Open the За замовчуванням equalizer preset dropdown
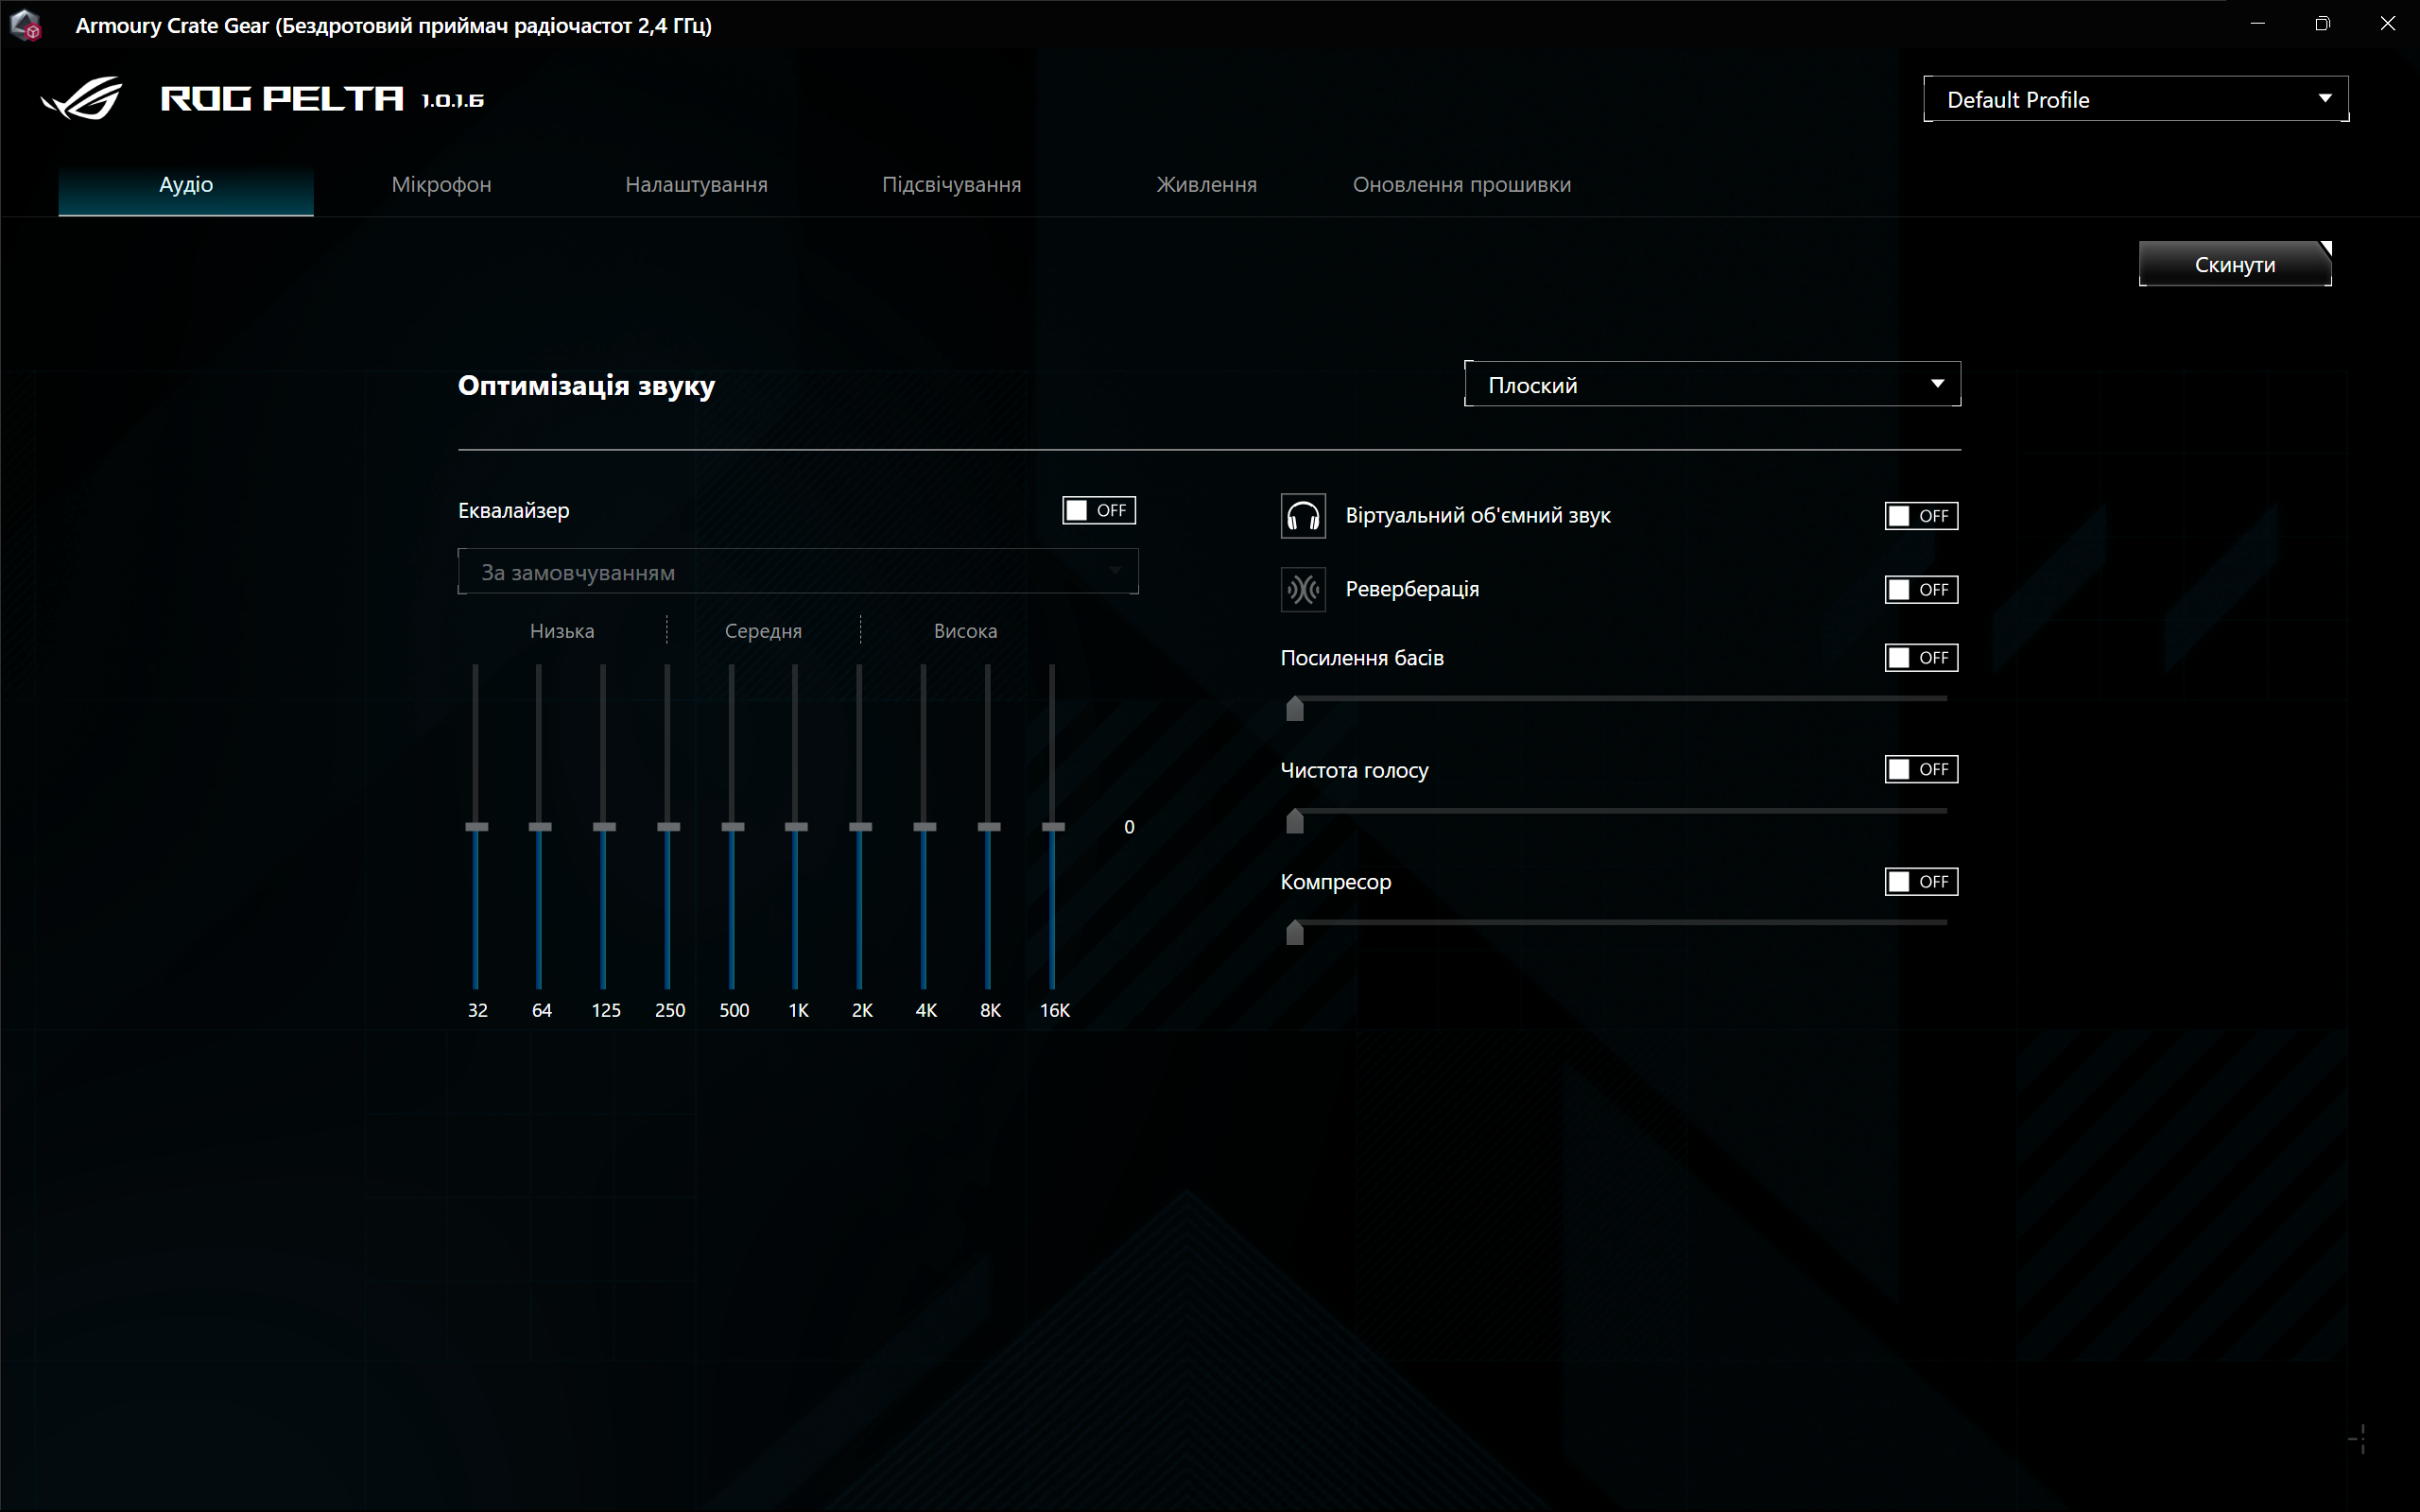This screenshot has width=2420, height=1512. point(798,572)
